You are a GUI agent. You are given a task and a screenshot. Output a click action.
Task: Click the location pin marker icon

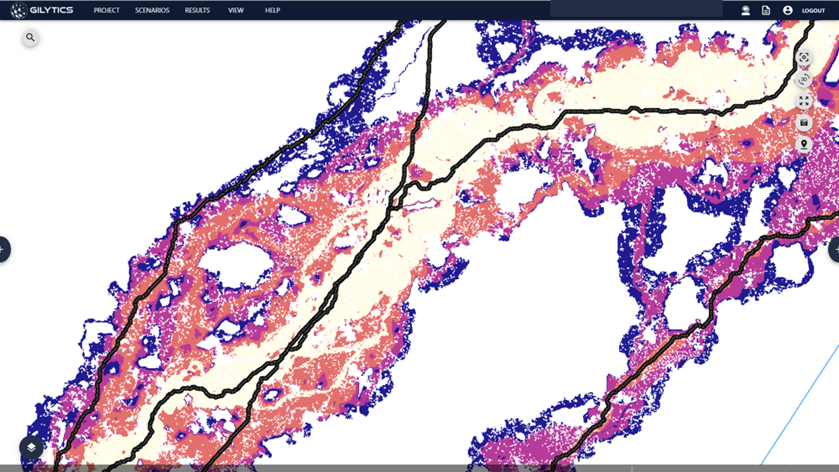click(x=804, y=144)
